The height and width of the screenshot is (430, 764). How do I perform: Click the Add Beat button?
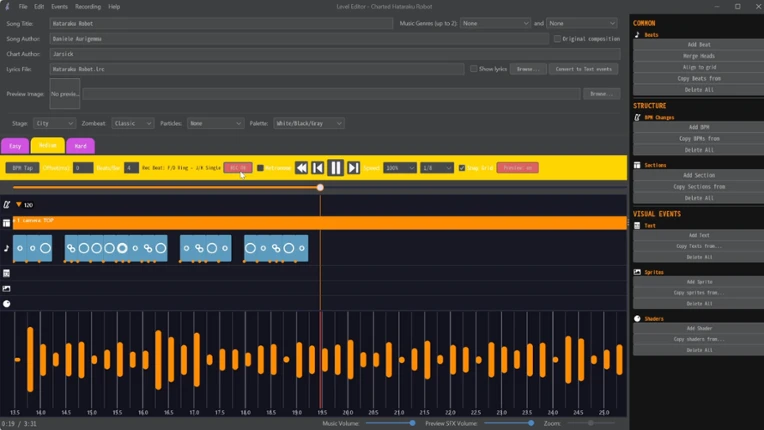pyautogui.click(x=699, y=44)
